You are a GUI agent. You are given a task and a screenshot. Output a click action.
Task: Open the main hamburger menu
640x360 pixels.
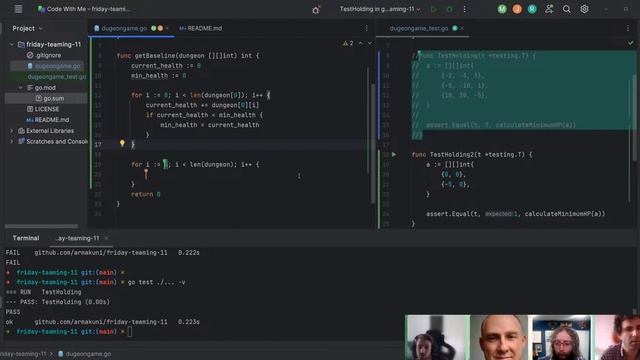coord(18,9)
